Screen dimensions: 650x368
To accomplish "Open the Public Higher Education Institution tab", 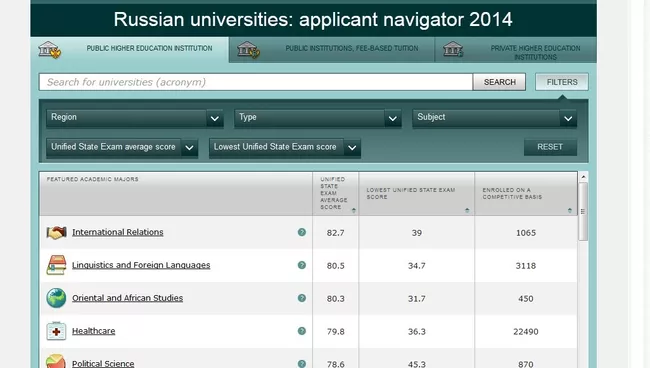I will click(129, 50).
